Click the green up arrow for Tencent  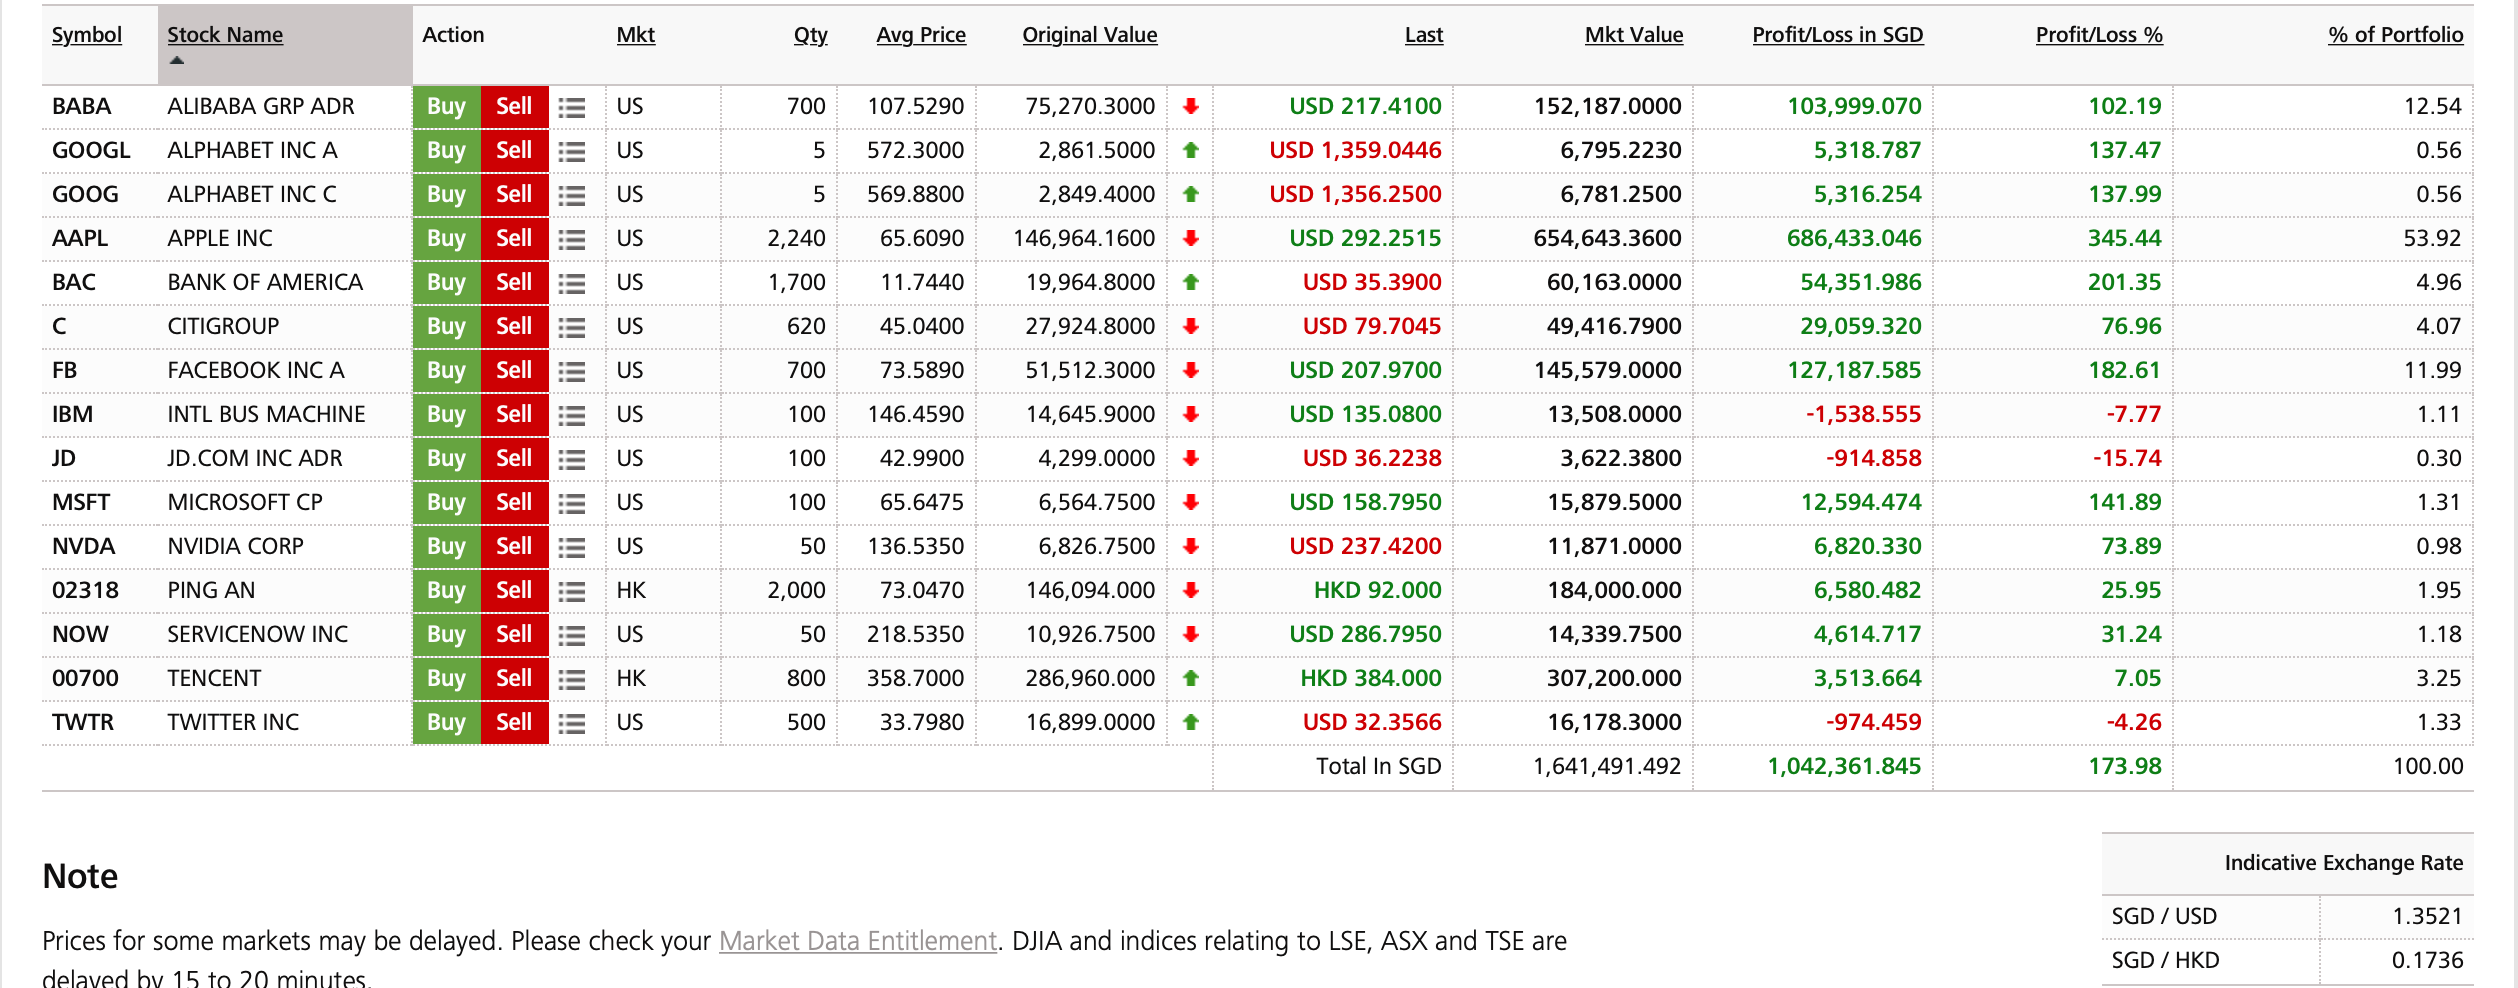1190,678
